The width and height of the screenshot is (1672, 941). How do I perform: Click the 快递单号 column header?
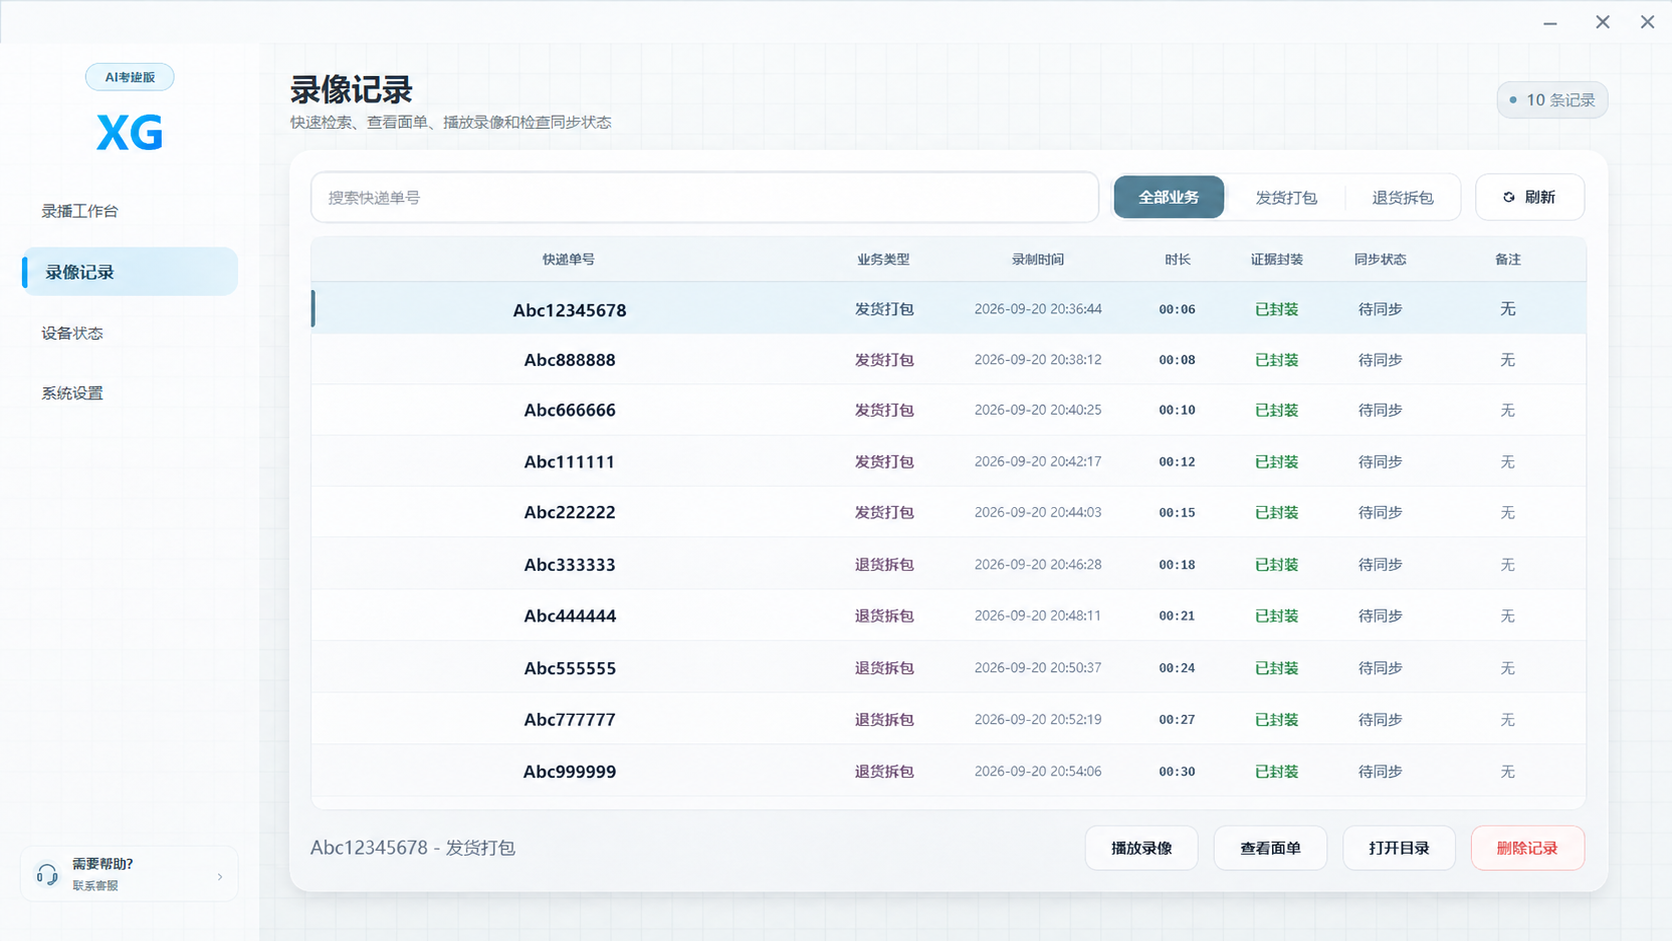point(569,259)
